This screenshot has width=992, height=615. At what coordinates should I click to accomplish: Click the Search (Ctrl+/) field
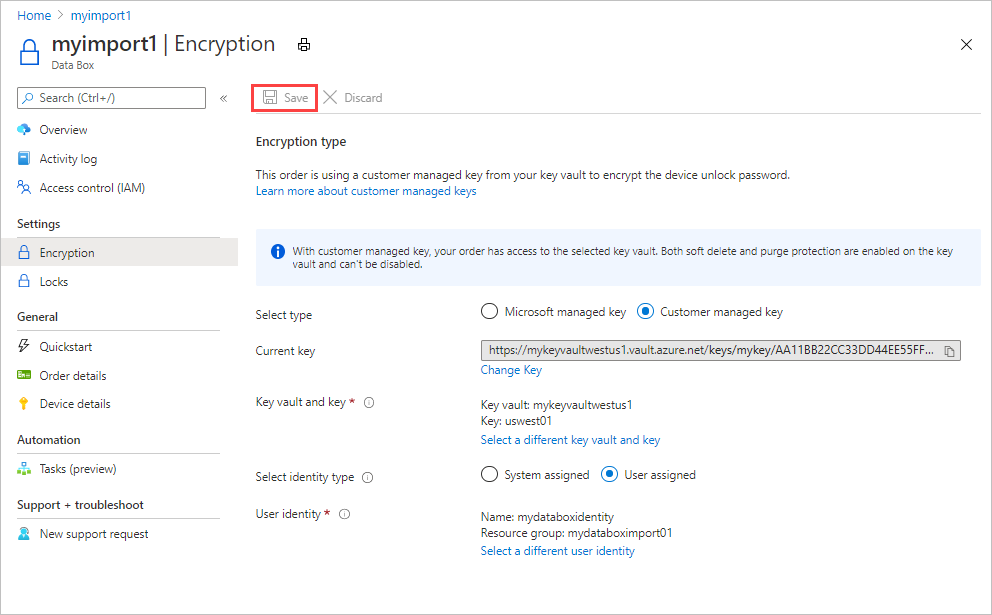point(111,98)
